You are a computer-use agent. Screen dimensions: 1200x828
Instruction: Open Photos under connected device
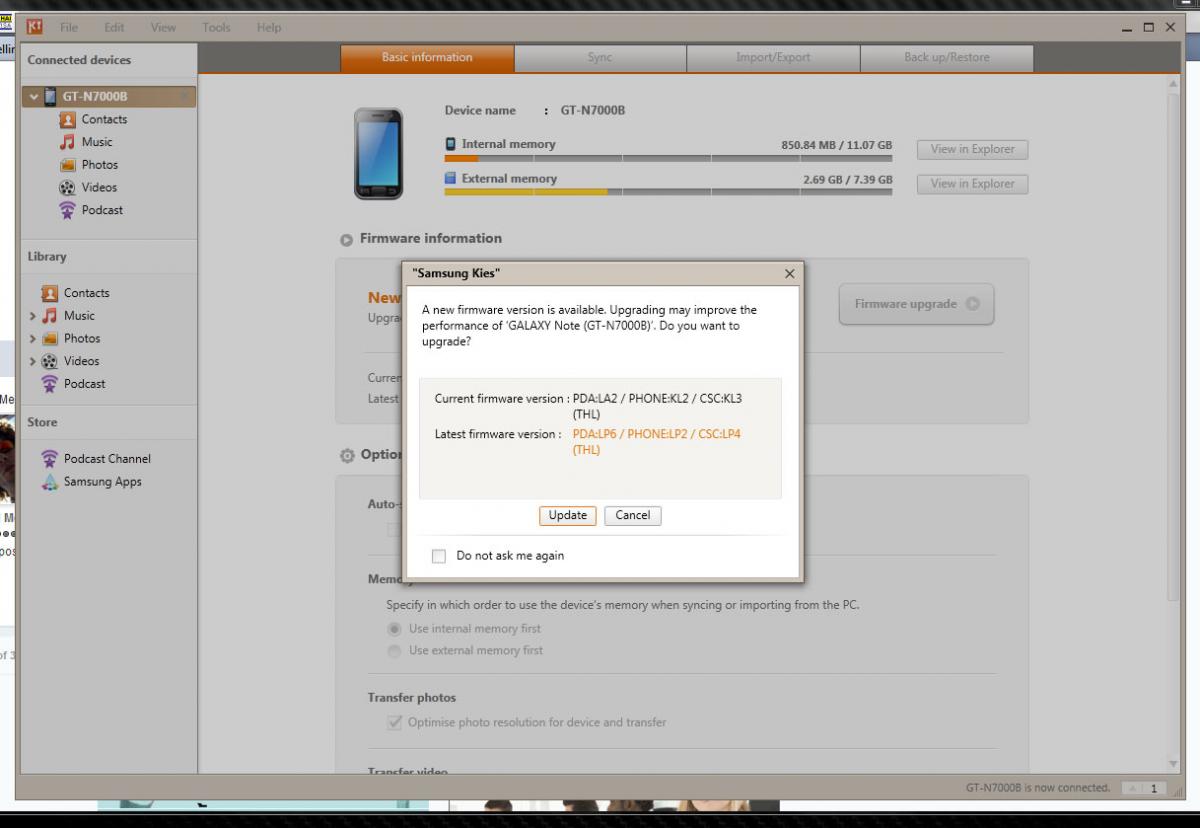coord(99,165)
